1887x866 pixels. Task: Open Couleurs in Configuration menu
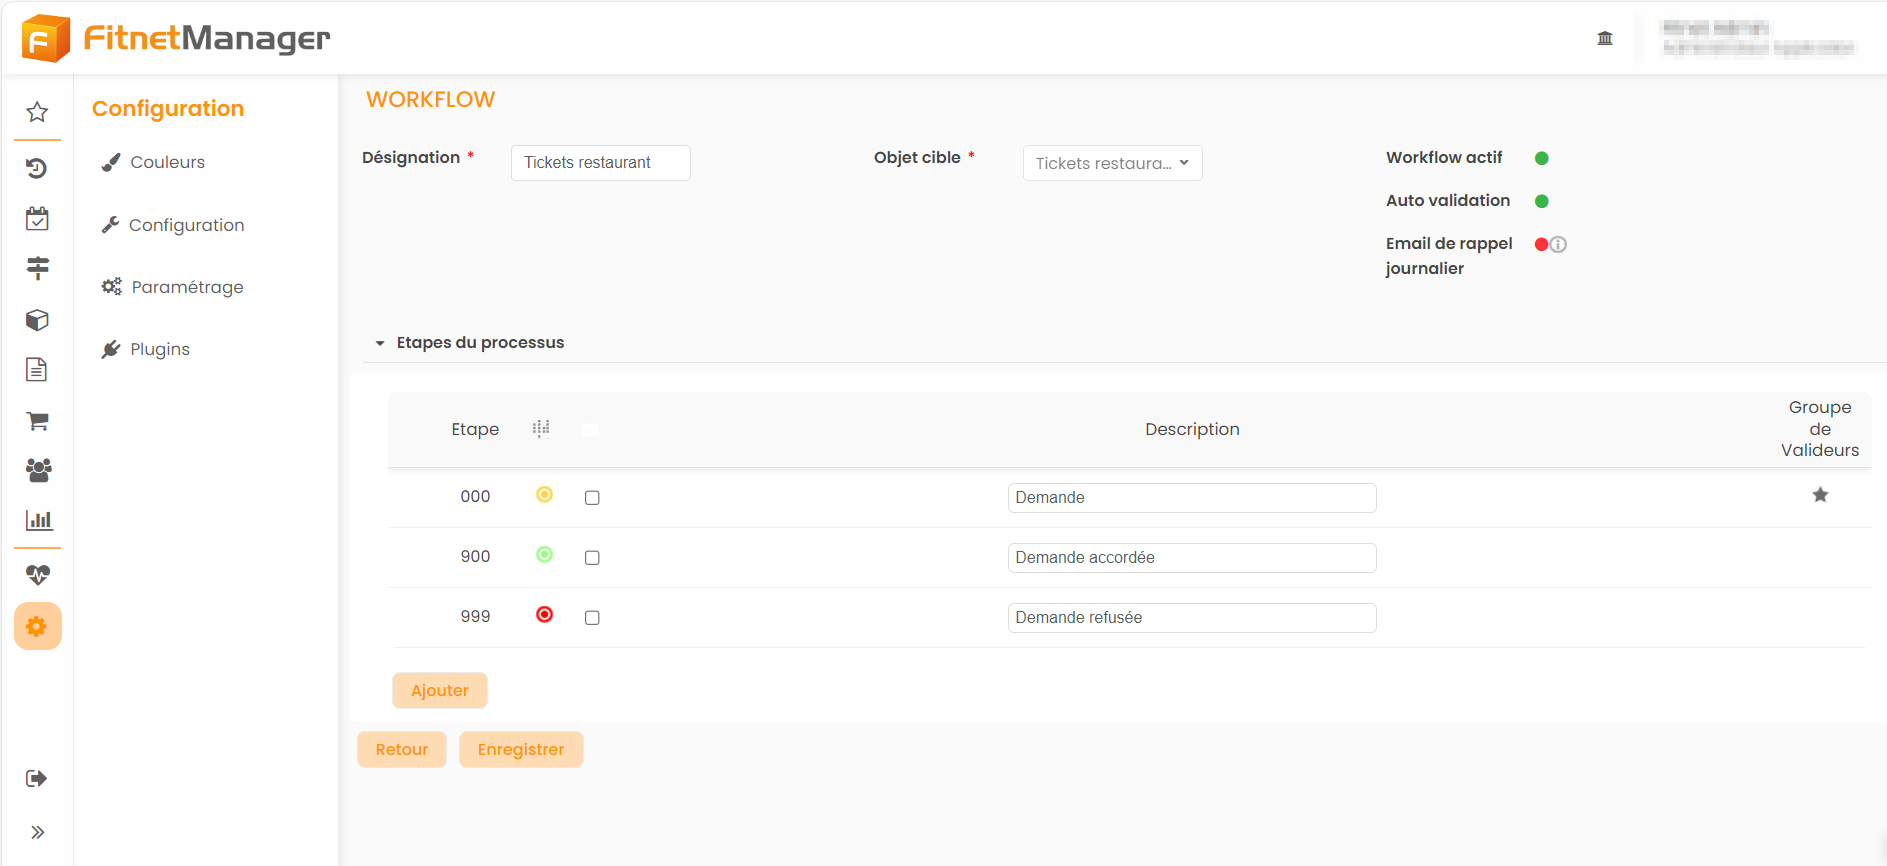tap(167, 162)
